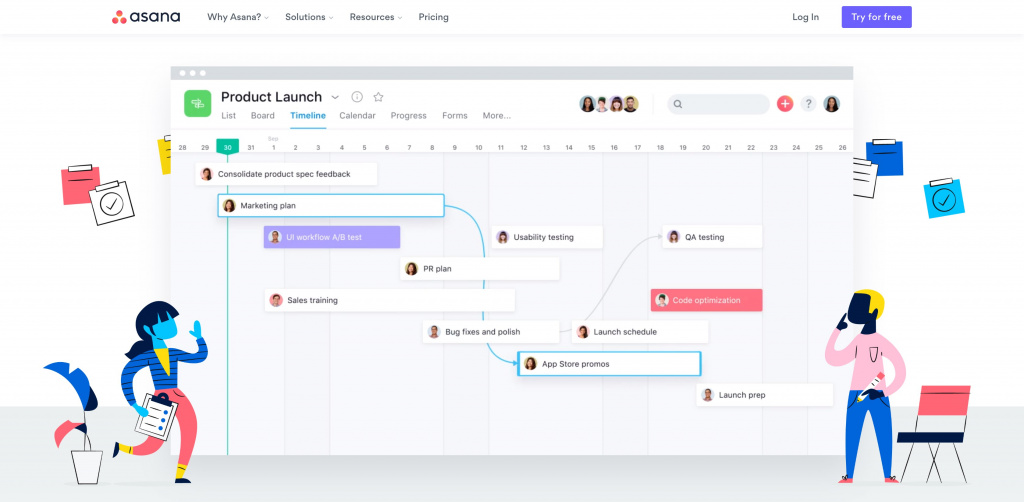Click the assignee avatar on QA testing
1024x502 pixels.
(674, 237)
